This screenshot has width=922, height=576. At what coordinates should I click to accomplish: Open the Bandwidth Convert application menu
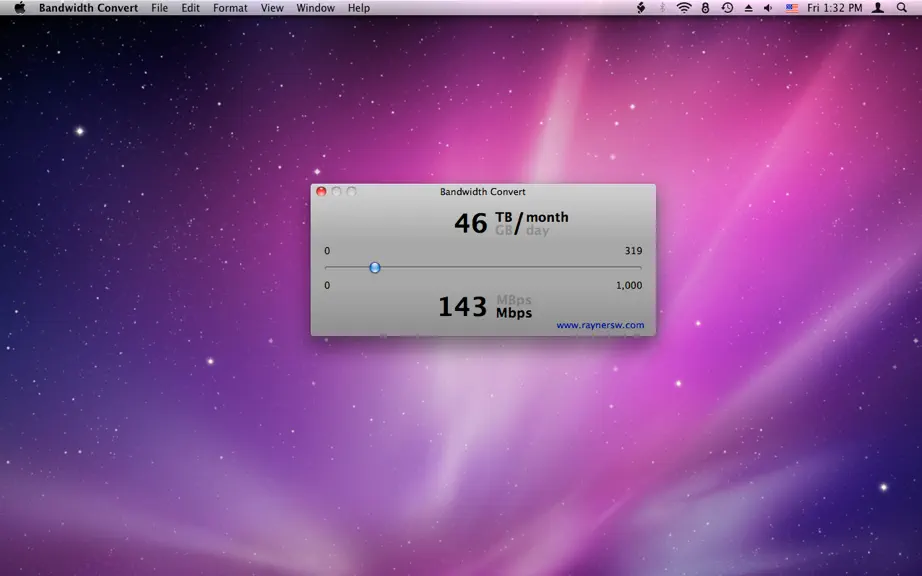coord(89,8)
